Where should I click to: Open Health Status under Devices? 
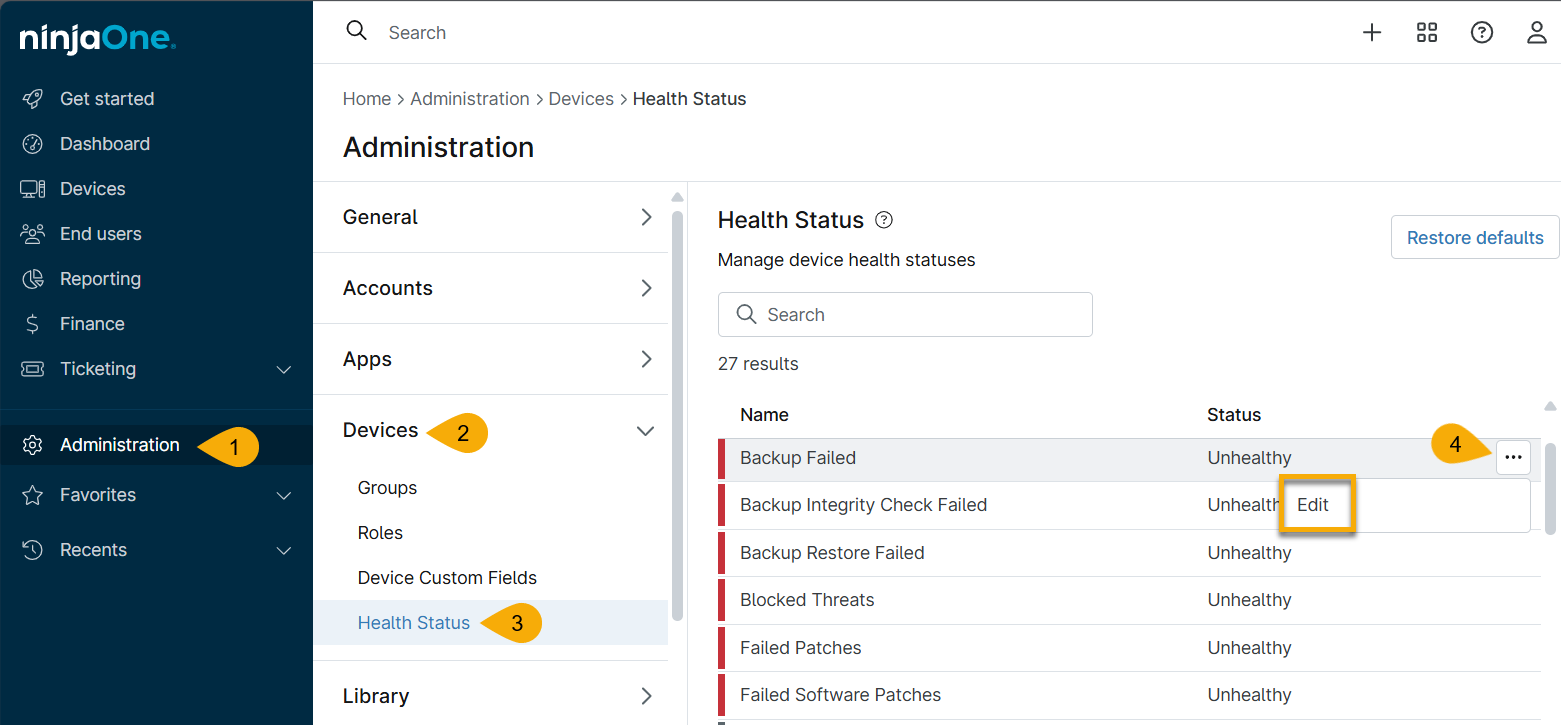pyautogui.click(x=413, y=622)
